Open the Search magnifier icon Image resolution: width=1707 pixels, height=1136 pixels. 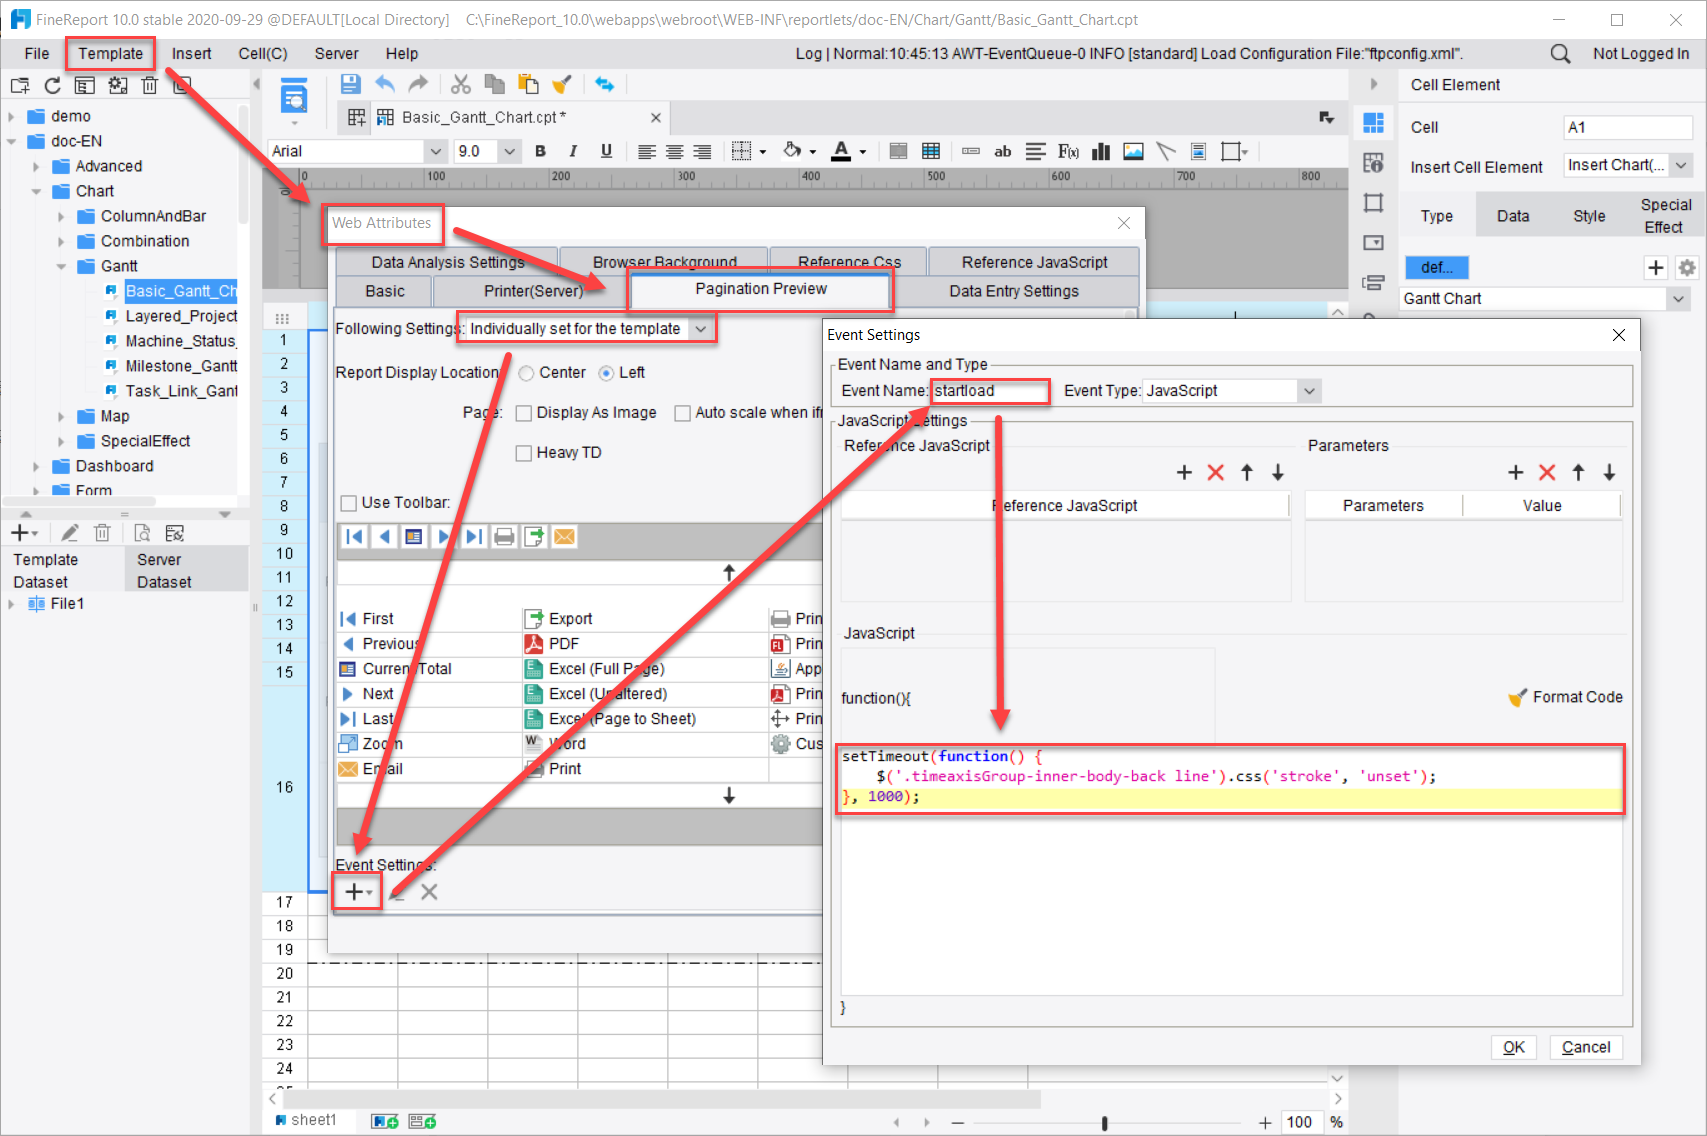click(1560, 54)
